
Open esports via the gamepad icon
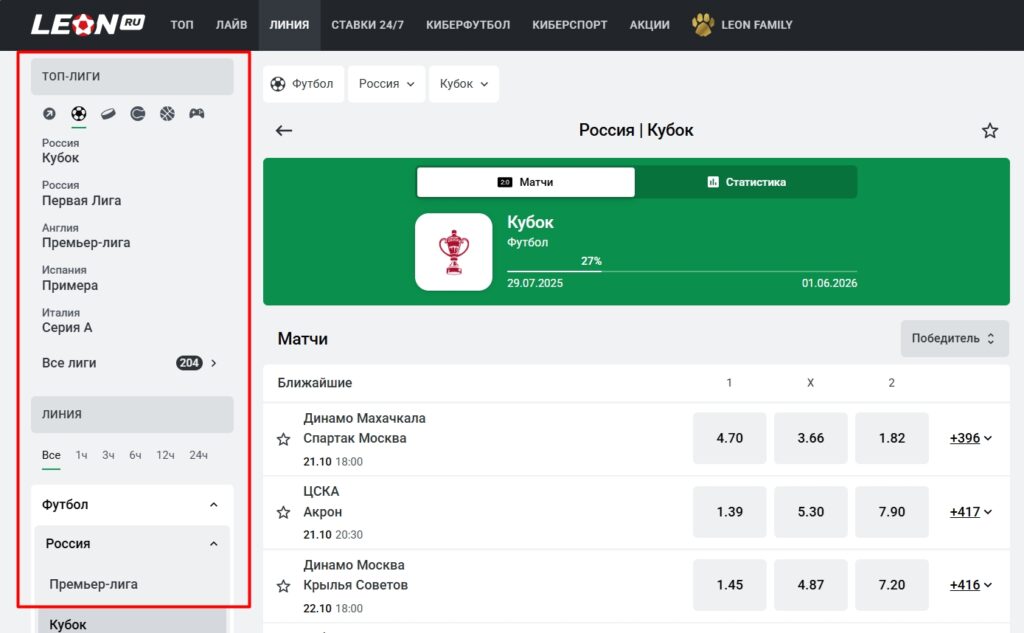pos(196,114)
